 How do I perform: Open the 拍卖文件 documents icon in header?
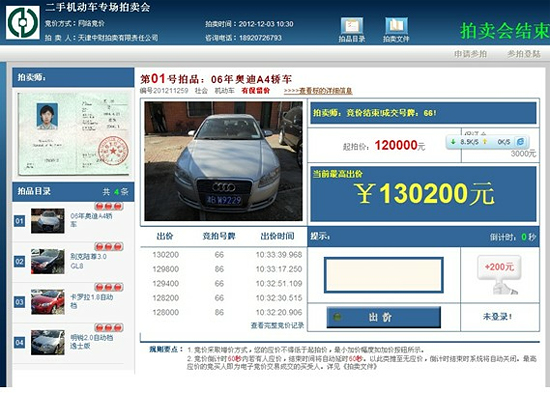(396, 30)
